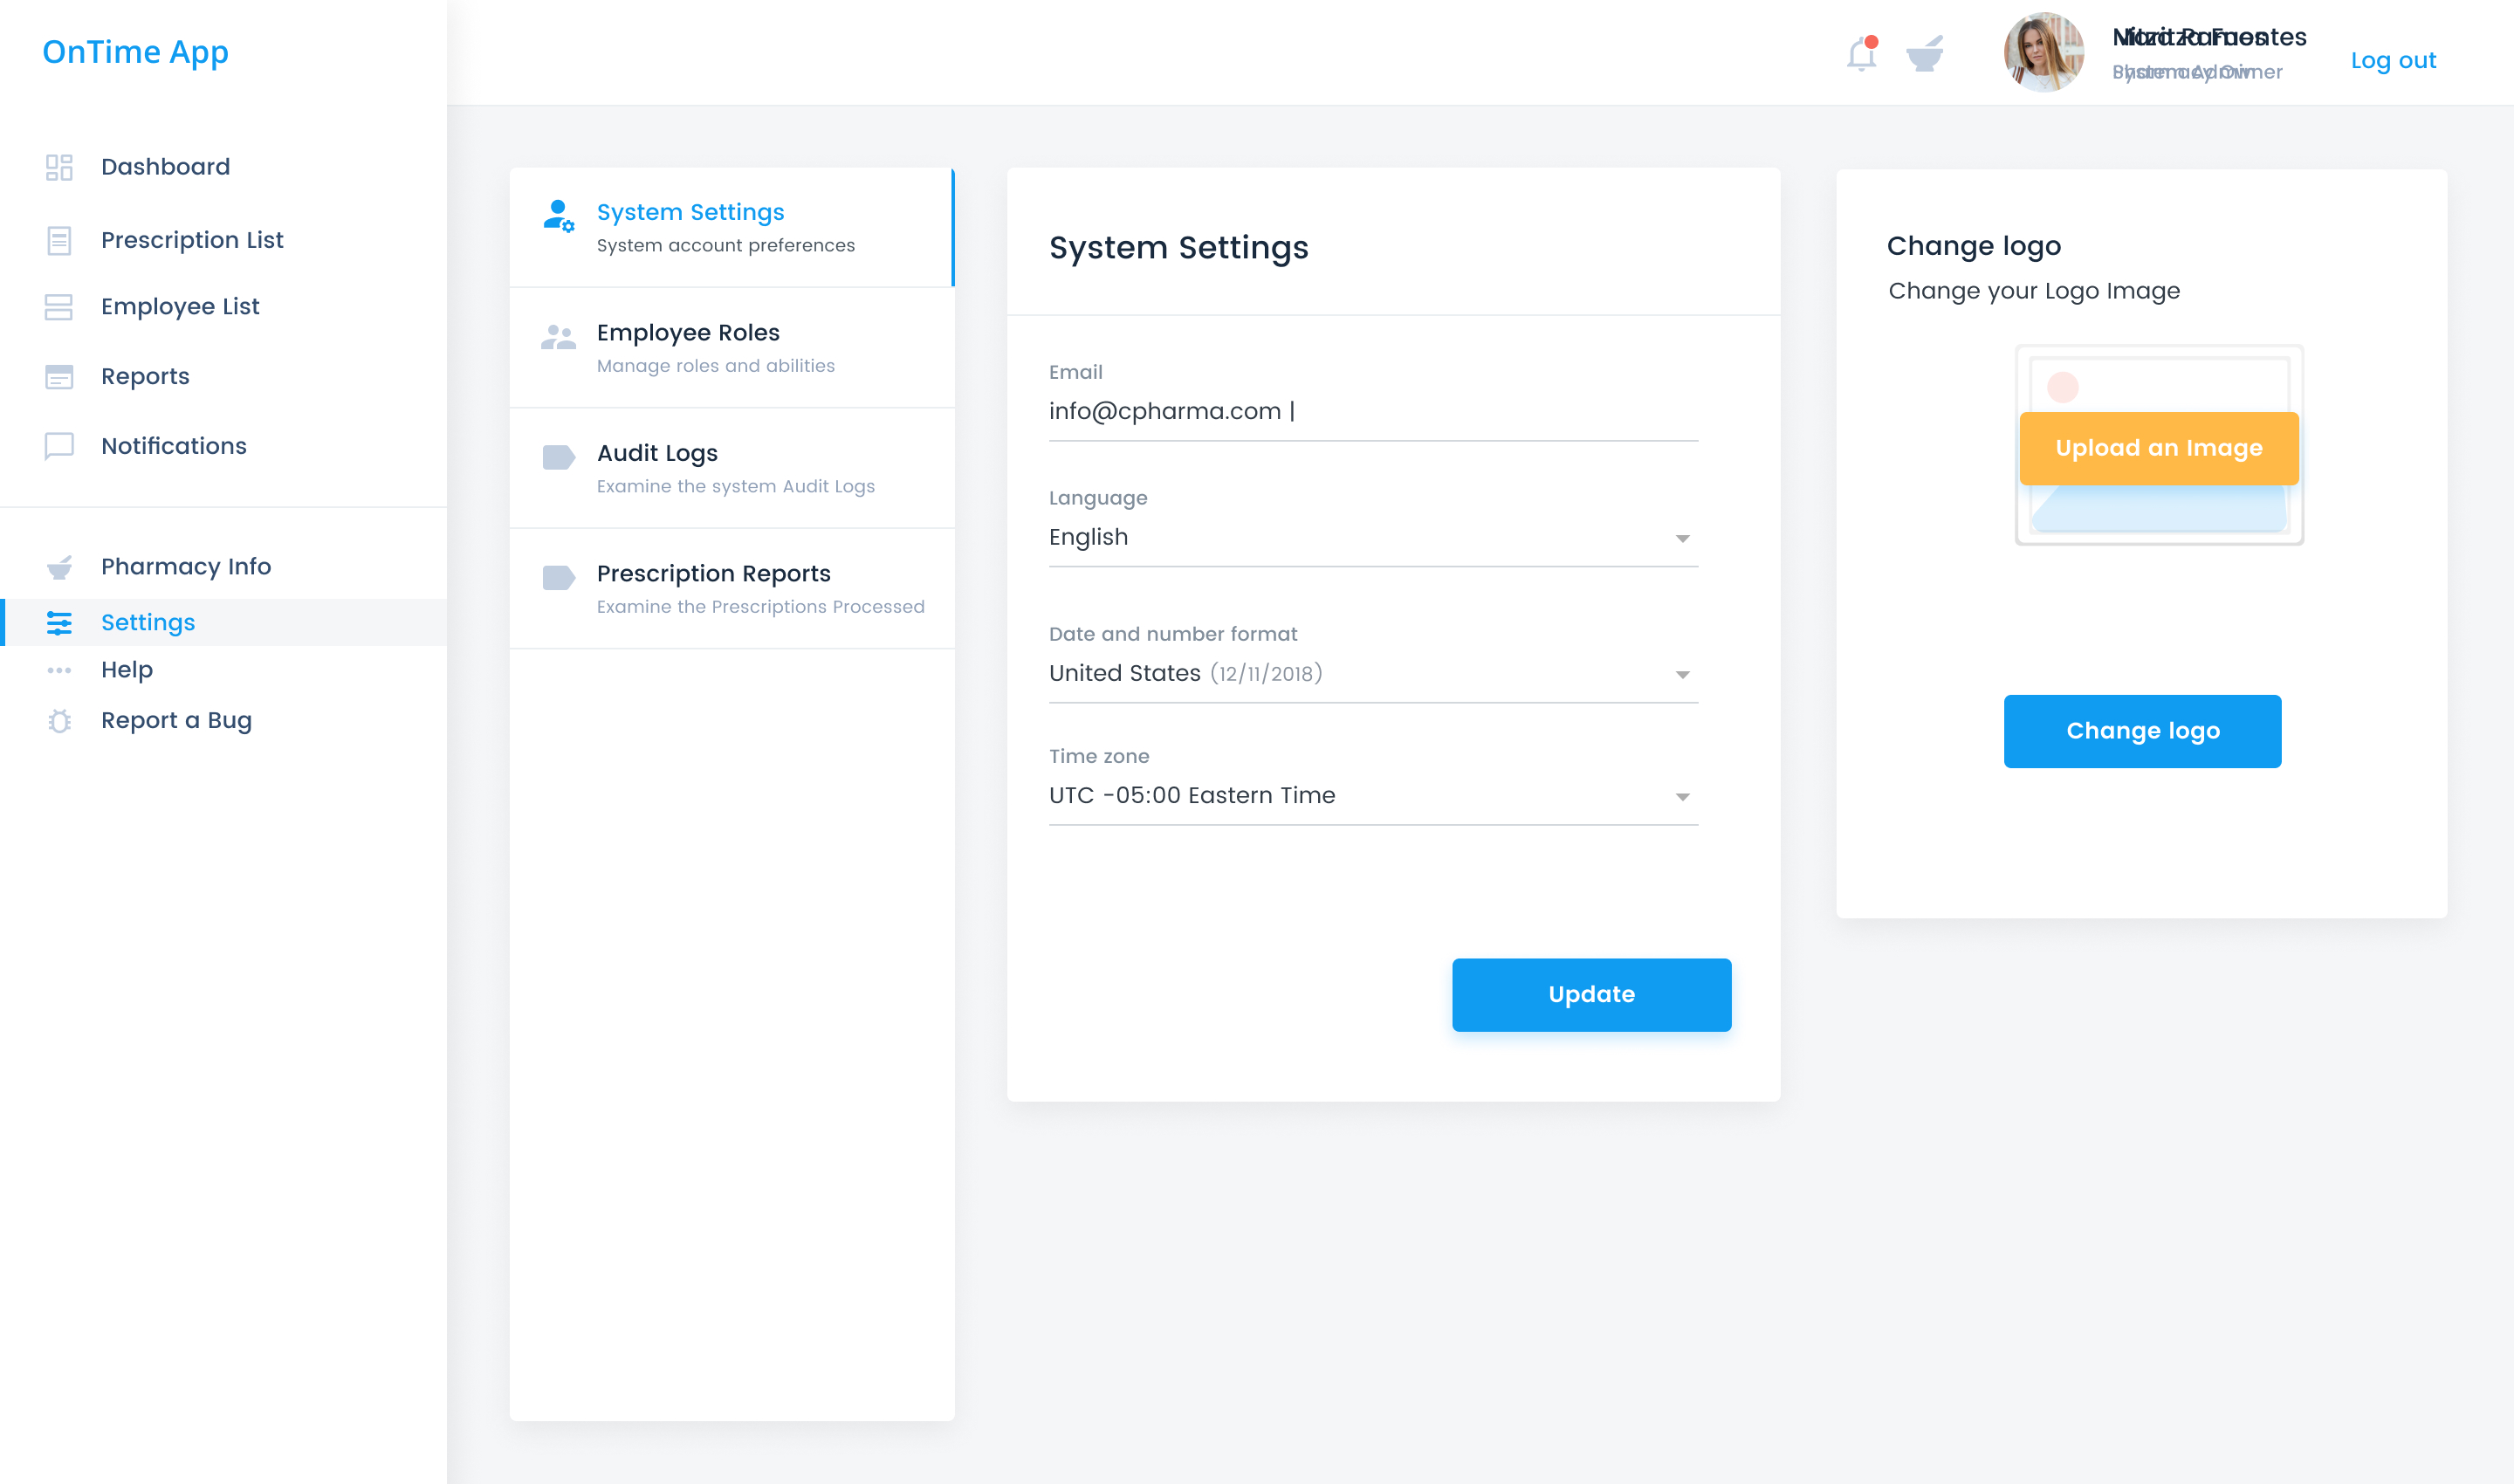This screenshot has height=1484, width=2514.
Task: Open notifications bell in top bar
Action: click(1861, 53)
